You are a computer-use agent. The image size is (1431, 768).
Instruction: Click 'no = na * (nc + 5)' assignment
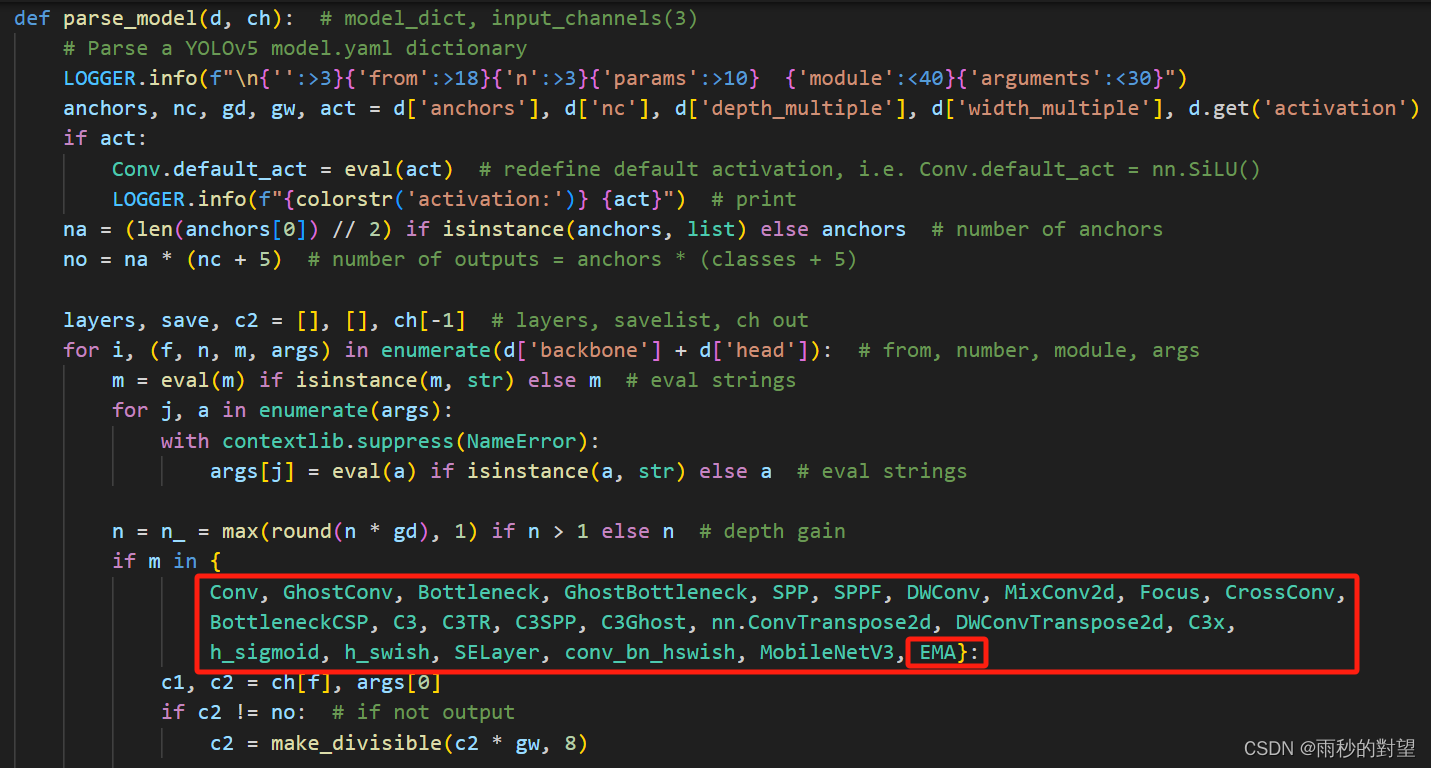pyautogui.click(x=173, y=259)
